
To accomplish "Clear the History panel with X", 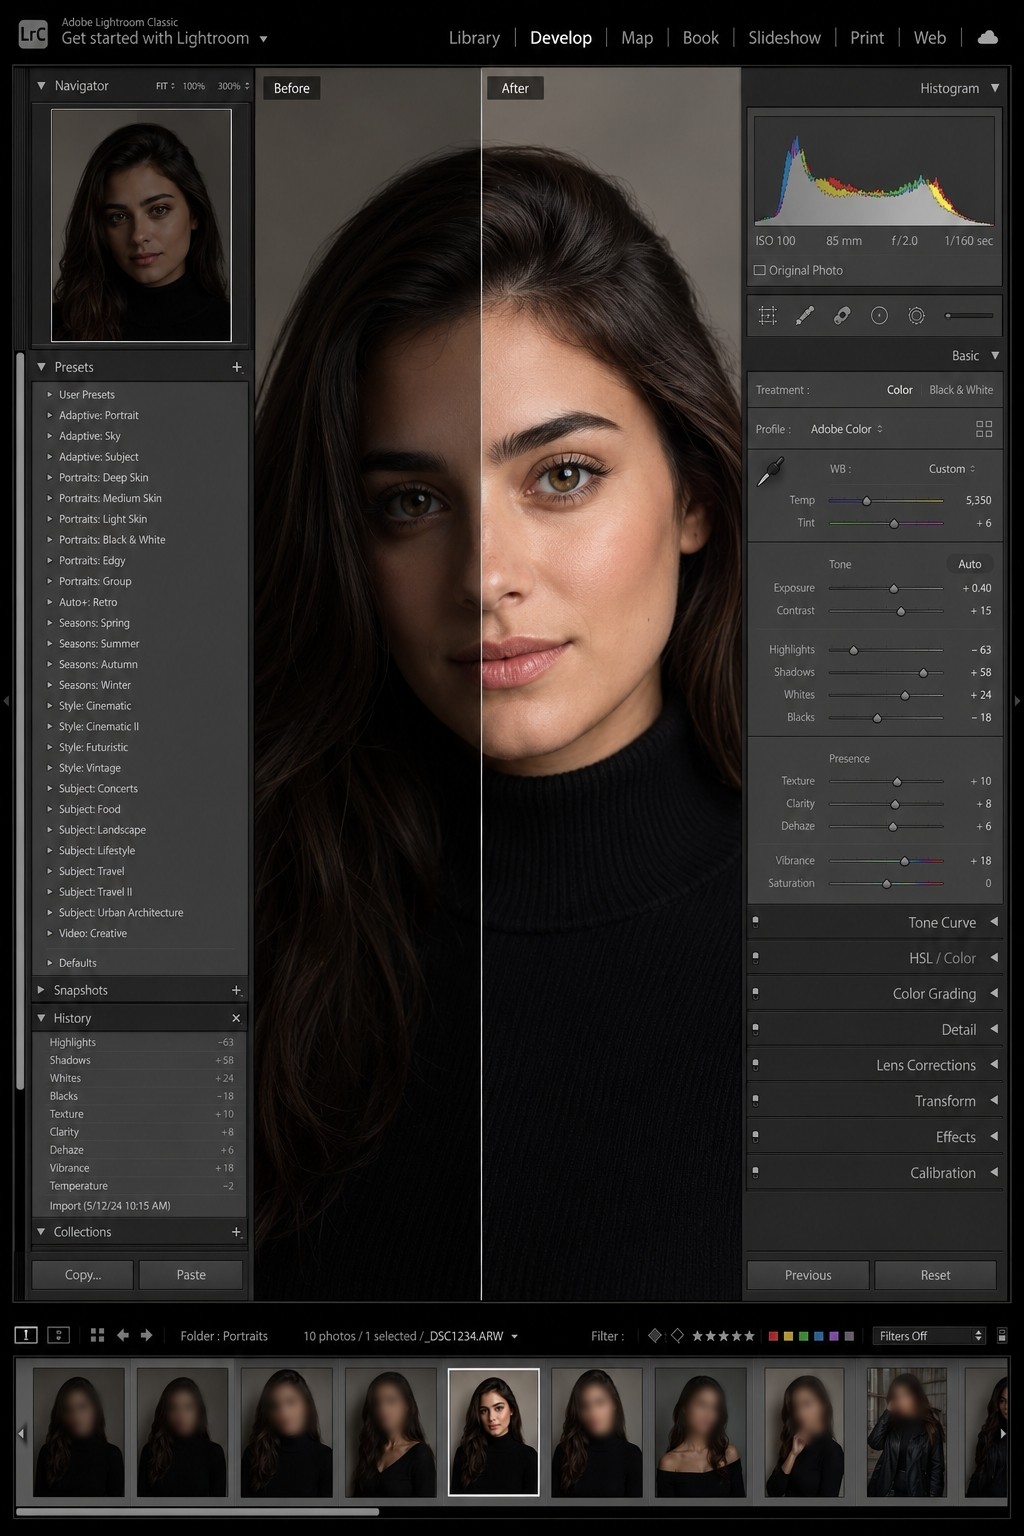I will pyautogui.click(x=236, y=1018).
